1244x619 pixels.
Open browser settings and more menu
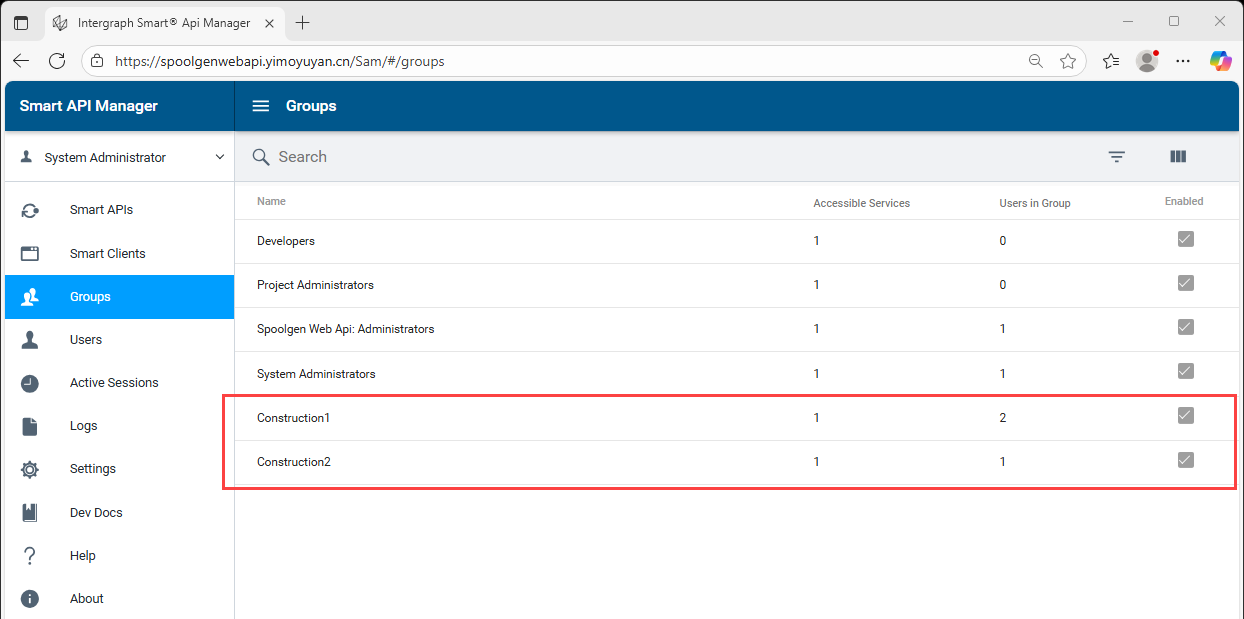coord(1183,61)
